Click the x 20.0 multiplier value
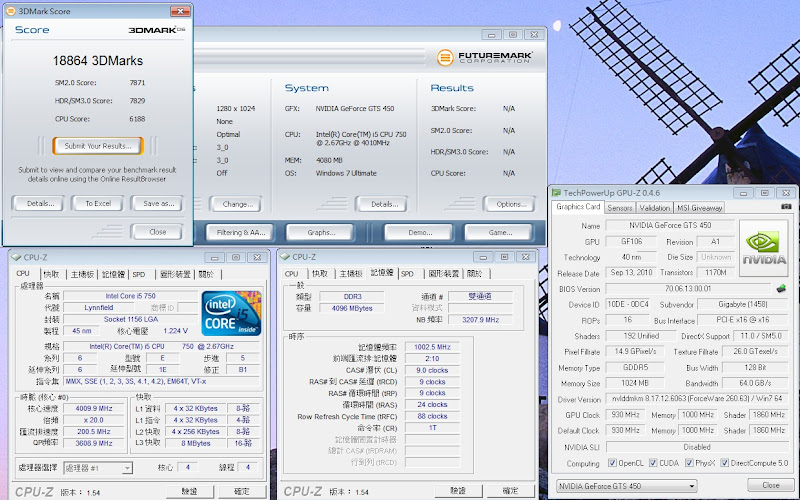This screenshot has height=500, width=800. 93,420
